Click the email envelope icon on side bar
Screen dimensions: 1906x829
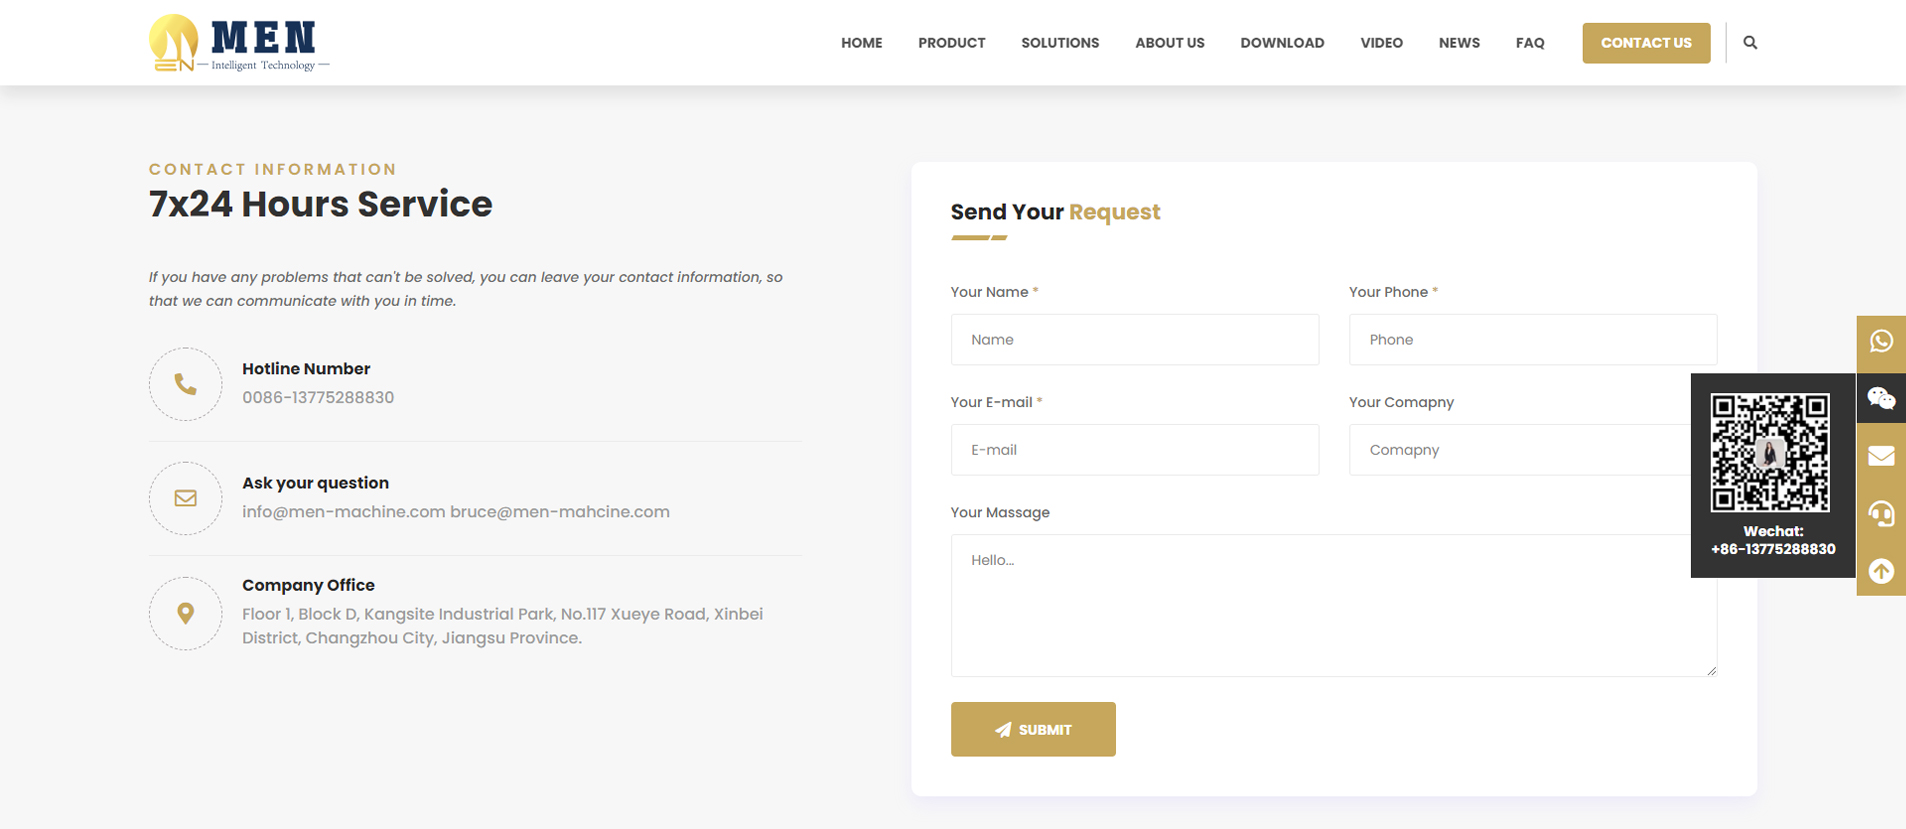click(x=1881, y=456)
